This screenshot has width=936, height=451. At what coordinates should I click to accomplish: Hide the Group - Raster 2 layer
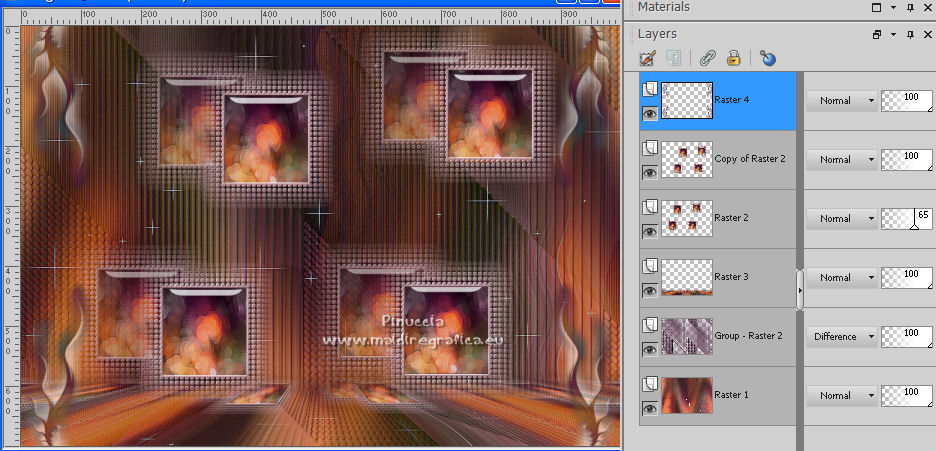click(x=650, y=350)
